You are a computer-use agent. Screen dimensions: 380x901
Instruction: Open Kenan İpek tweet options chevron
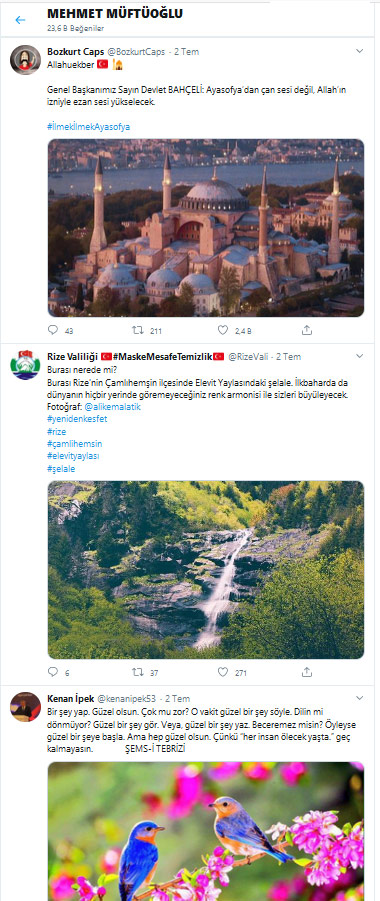coord(360,698)
